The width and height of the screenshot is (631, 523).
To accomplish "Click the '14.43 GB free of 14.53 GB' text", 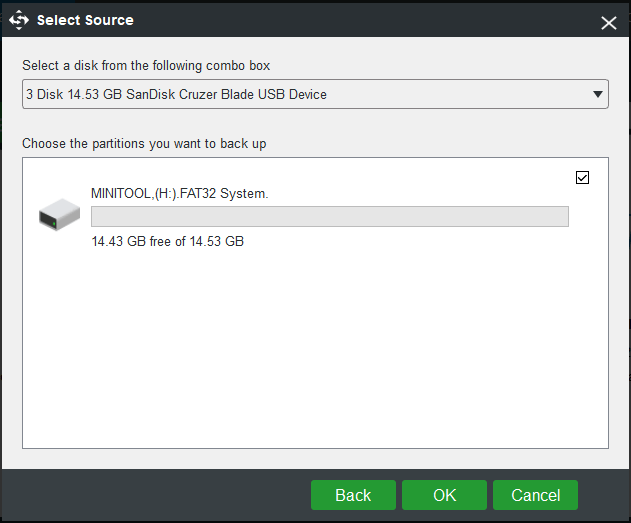I will [167, 241].
